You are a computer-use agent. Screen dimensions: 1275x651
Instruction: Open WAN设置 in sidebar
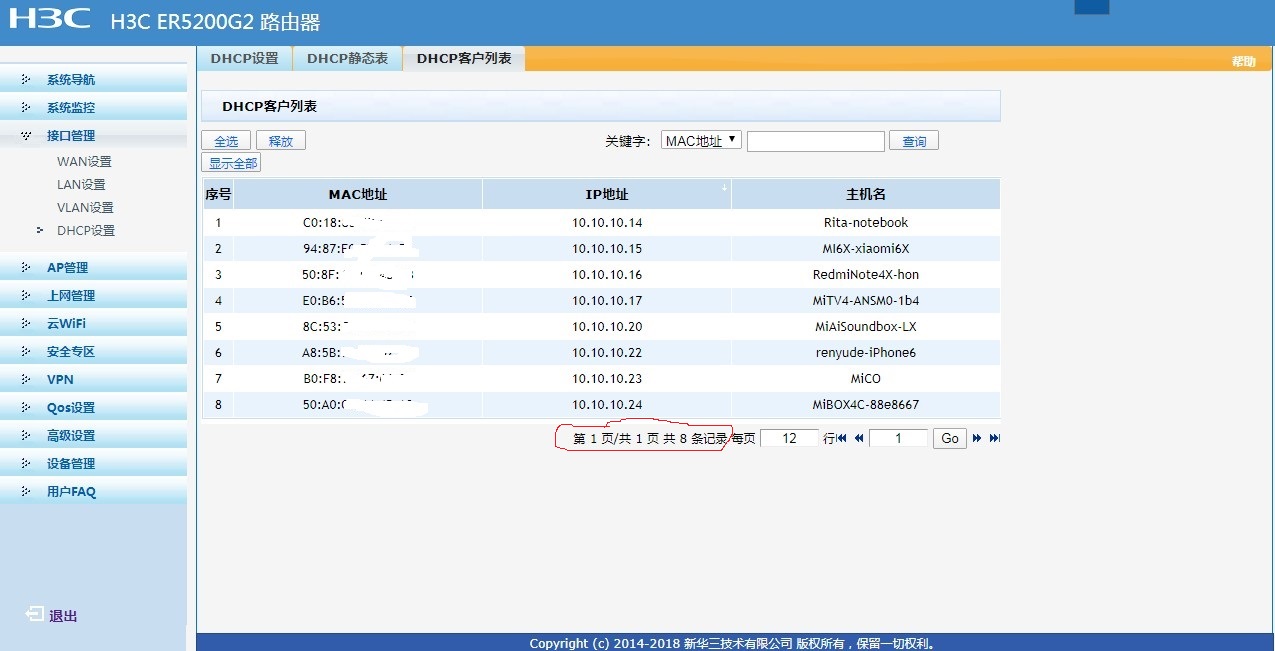pos(84,162)
